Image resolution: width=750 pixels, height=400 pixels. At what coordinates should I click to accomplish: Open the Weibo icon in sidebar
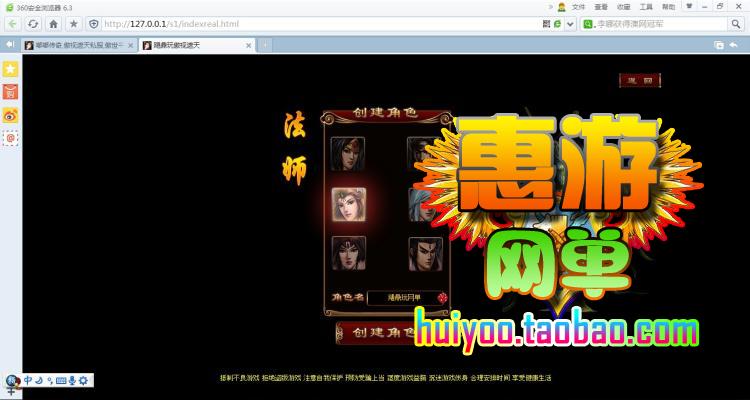click(11, 115)
